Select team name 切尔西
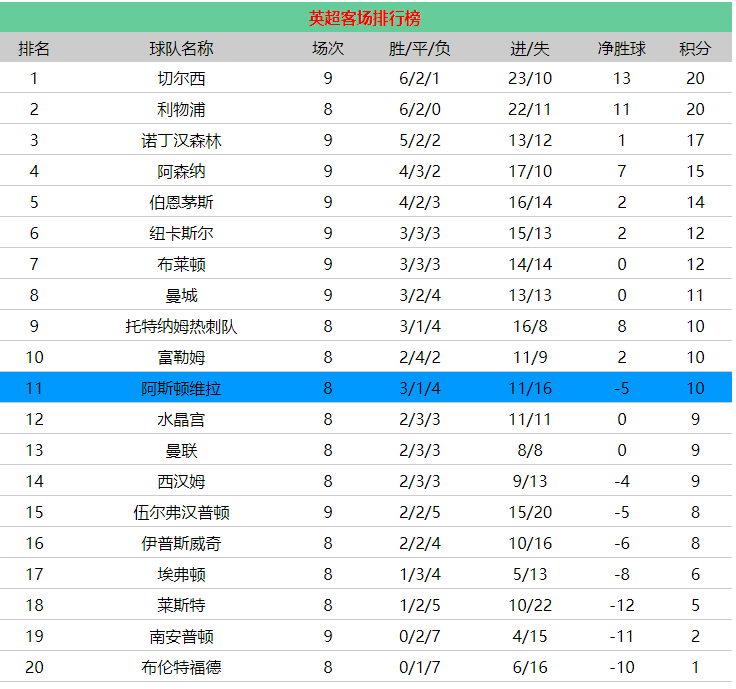The image size is (736, 689). 181,78
